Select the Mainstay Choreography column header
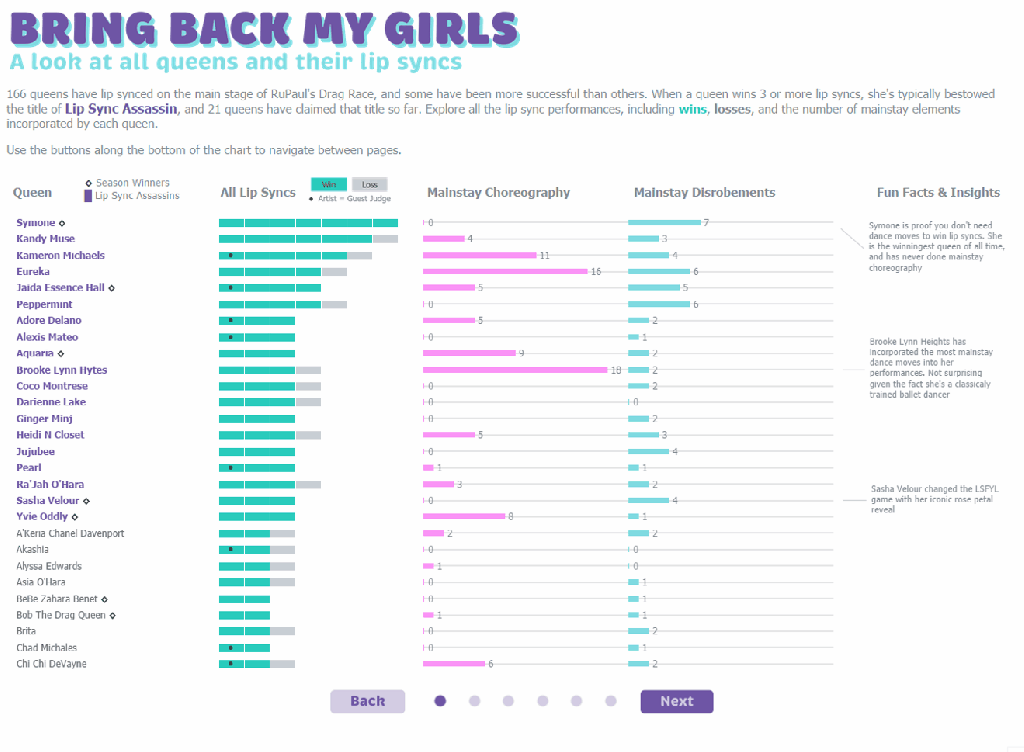This screenshot has width=1024, height=752. click(x=498, y=193)
